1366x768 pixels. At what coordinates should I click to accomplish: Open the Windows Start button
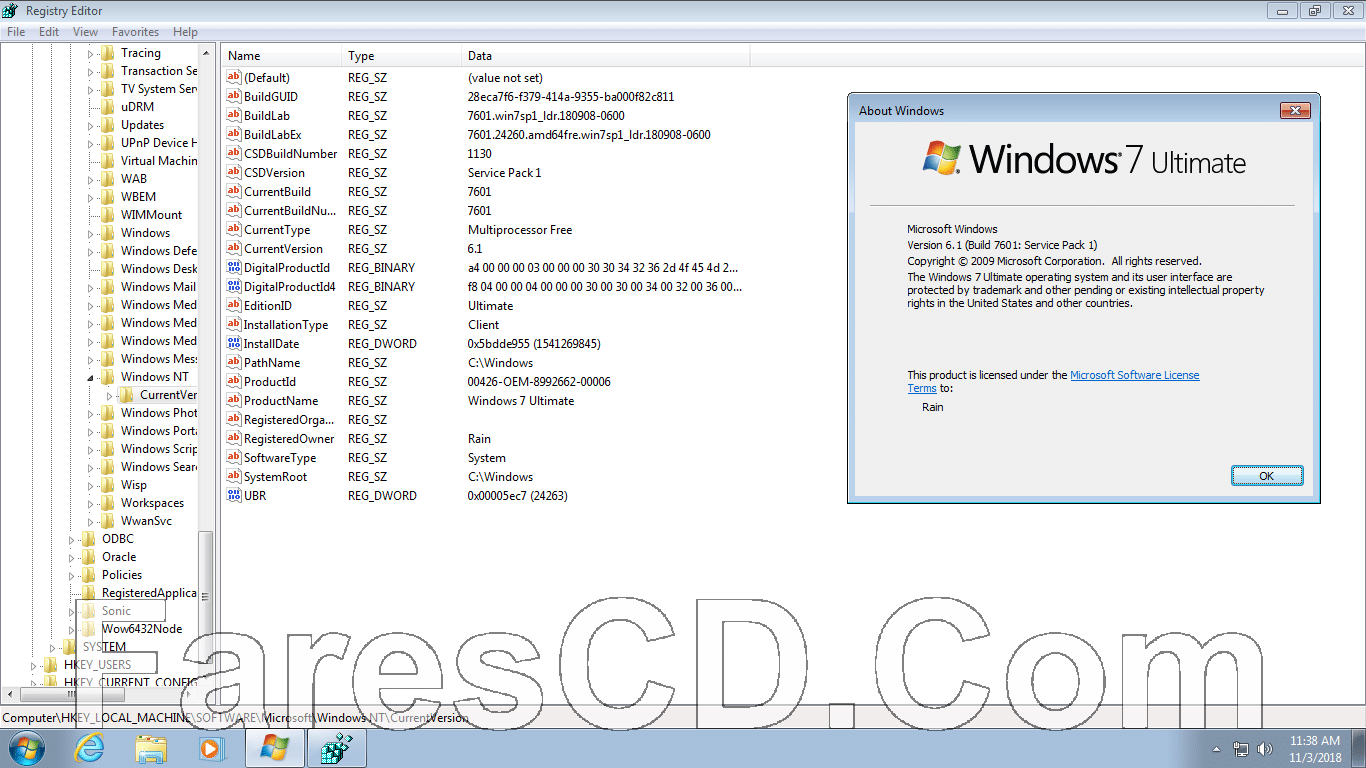click(25, 748)
